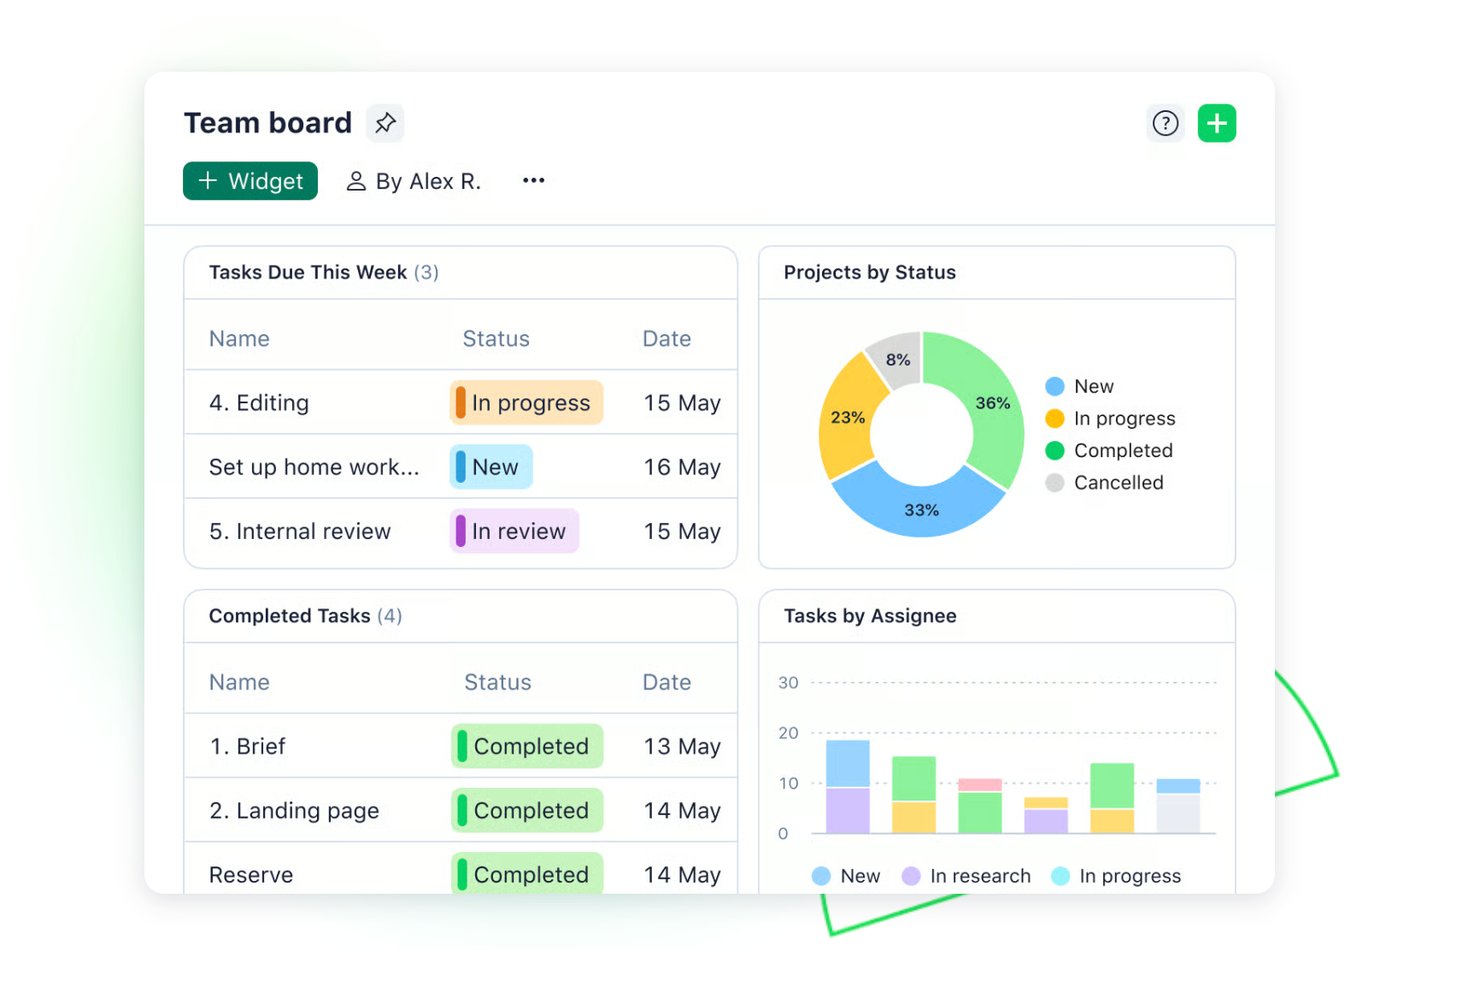This screenshot has width=1480, height=987.
Task: Open the Set up home work... task
Action: 314,467
